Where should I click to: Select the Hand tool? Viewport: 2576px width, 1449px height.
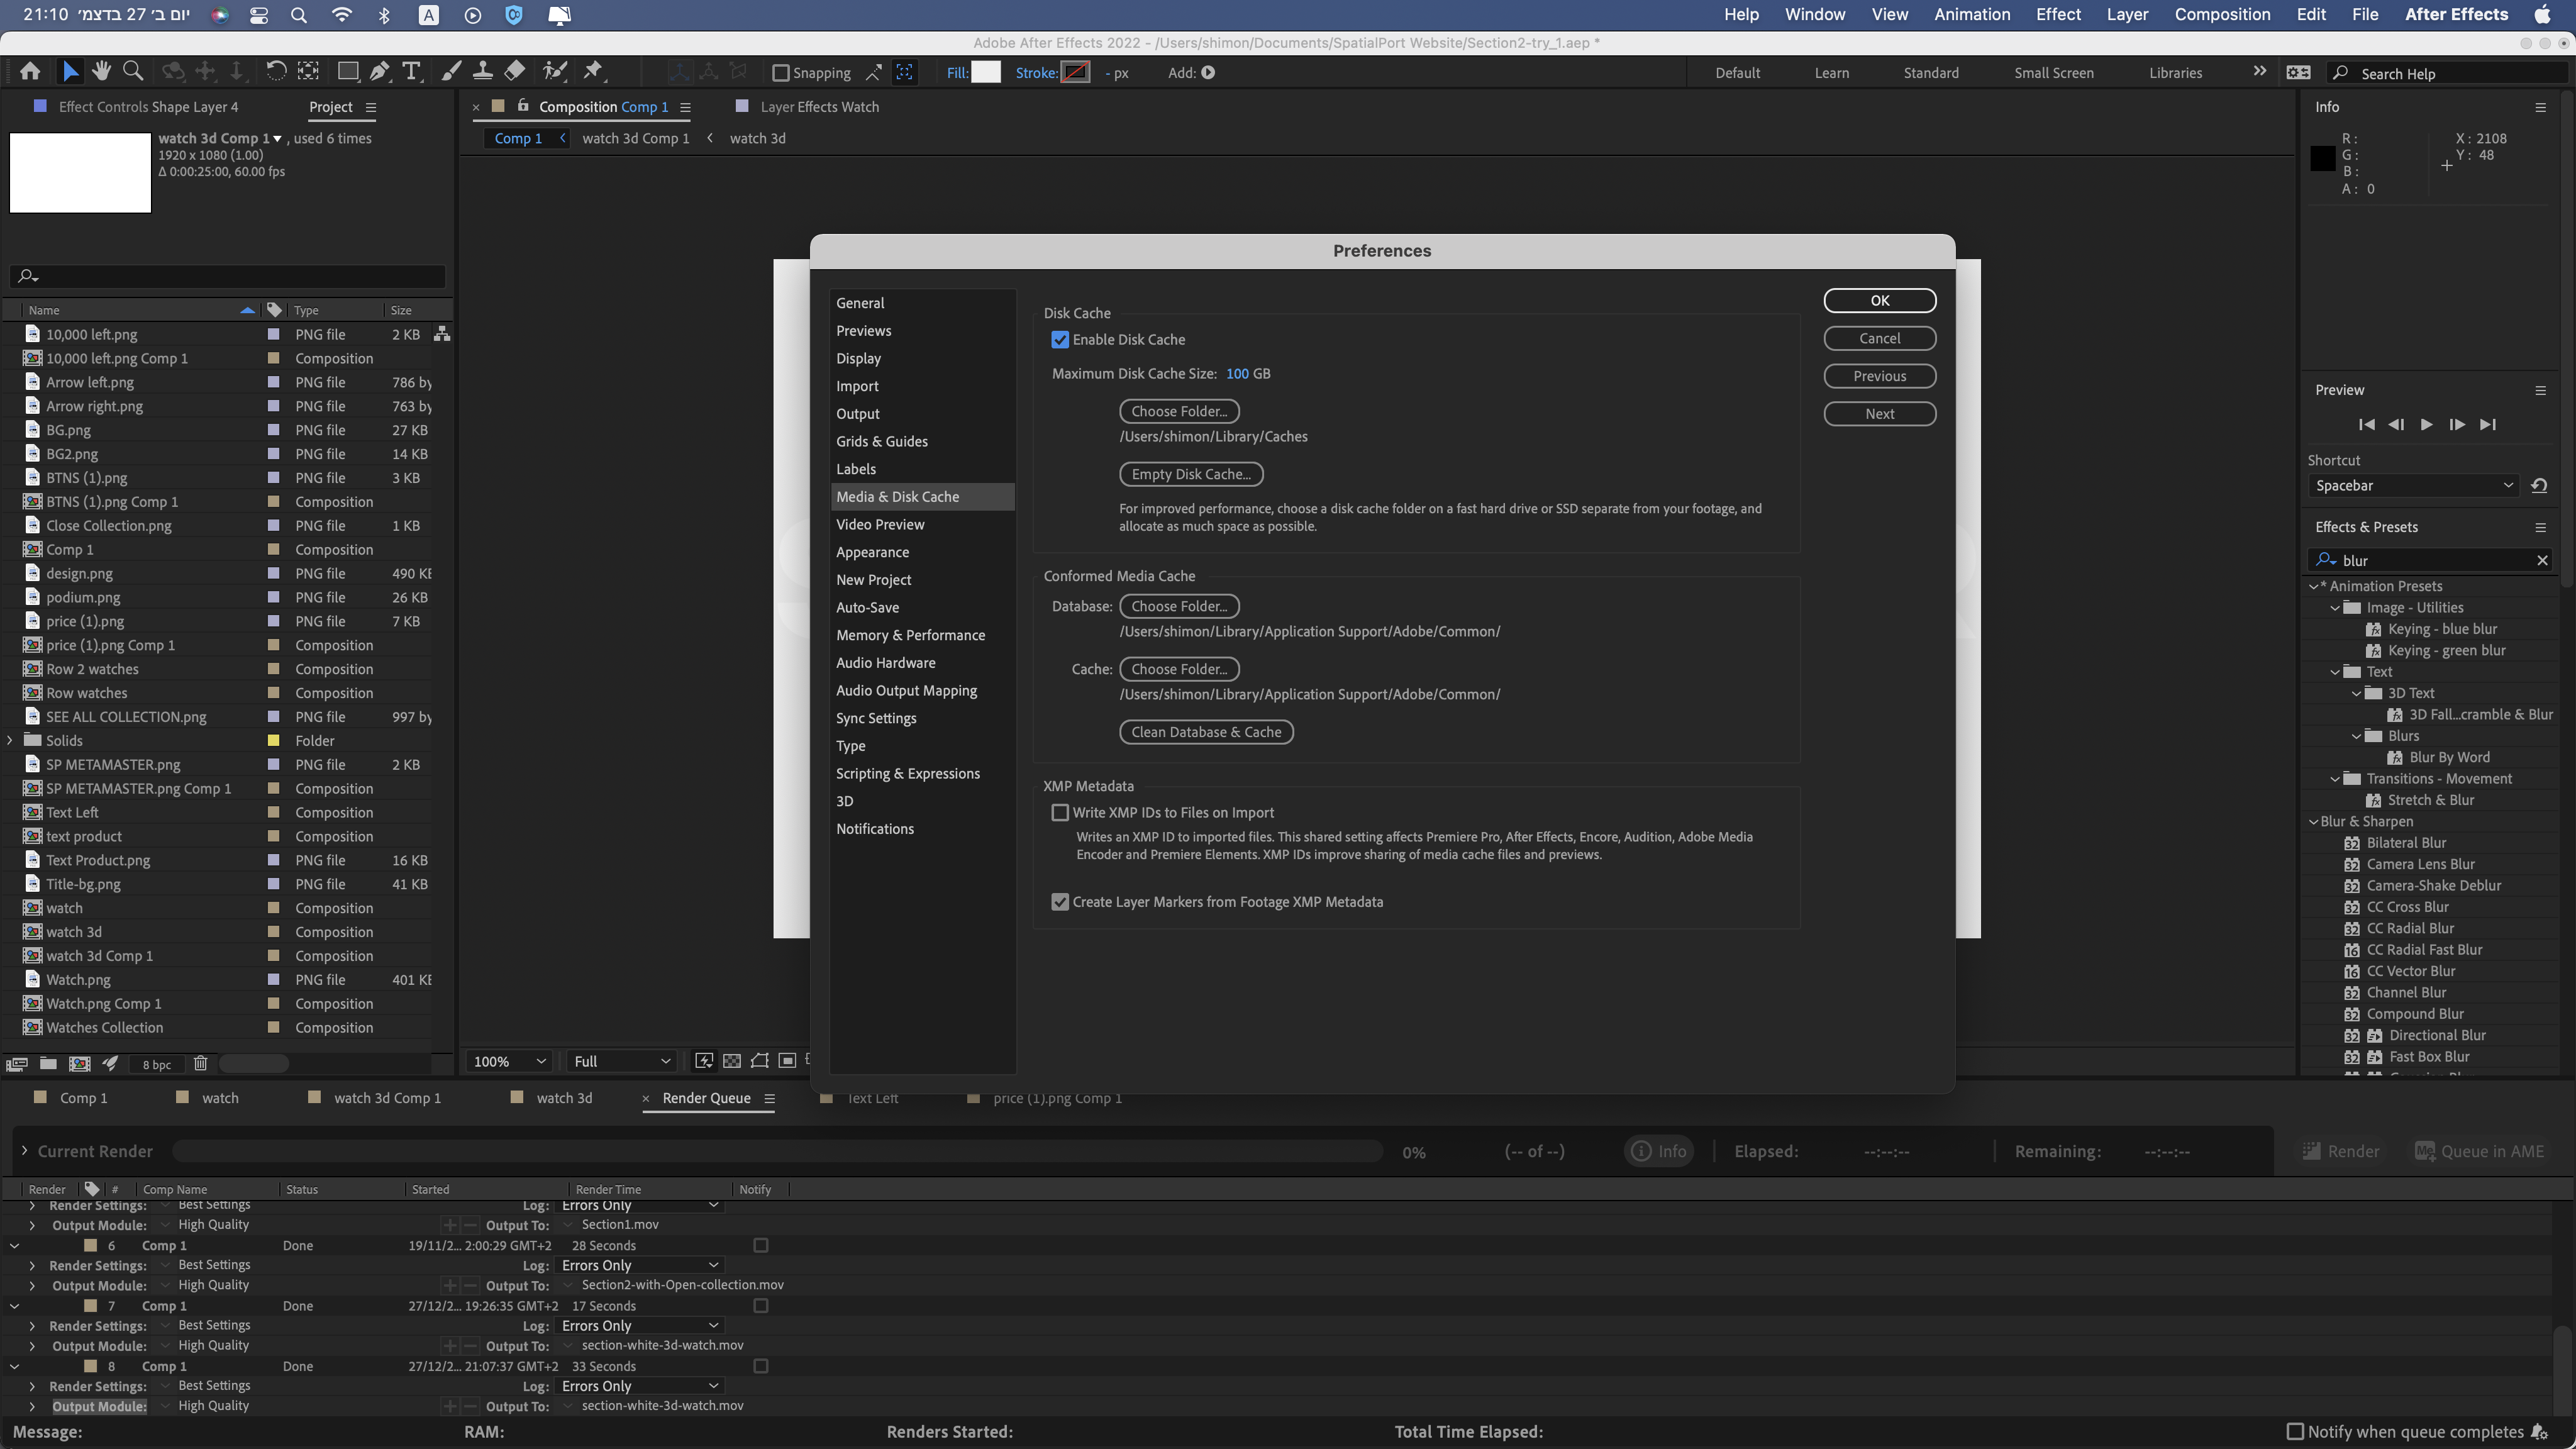tap(101, 71)
